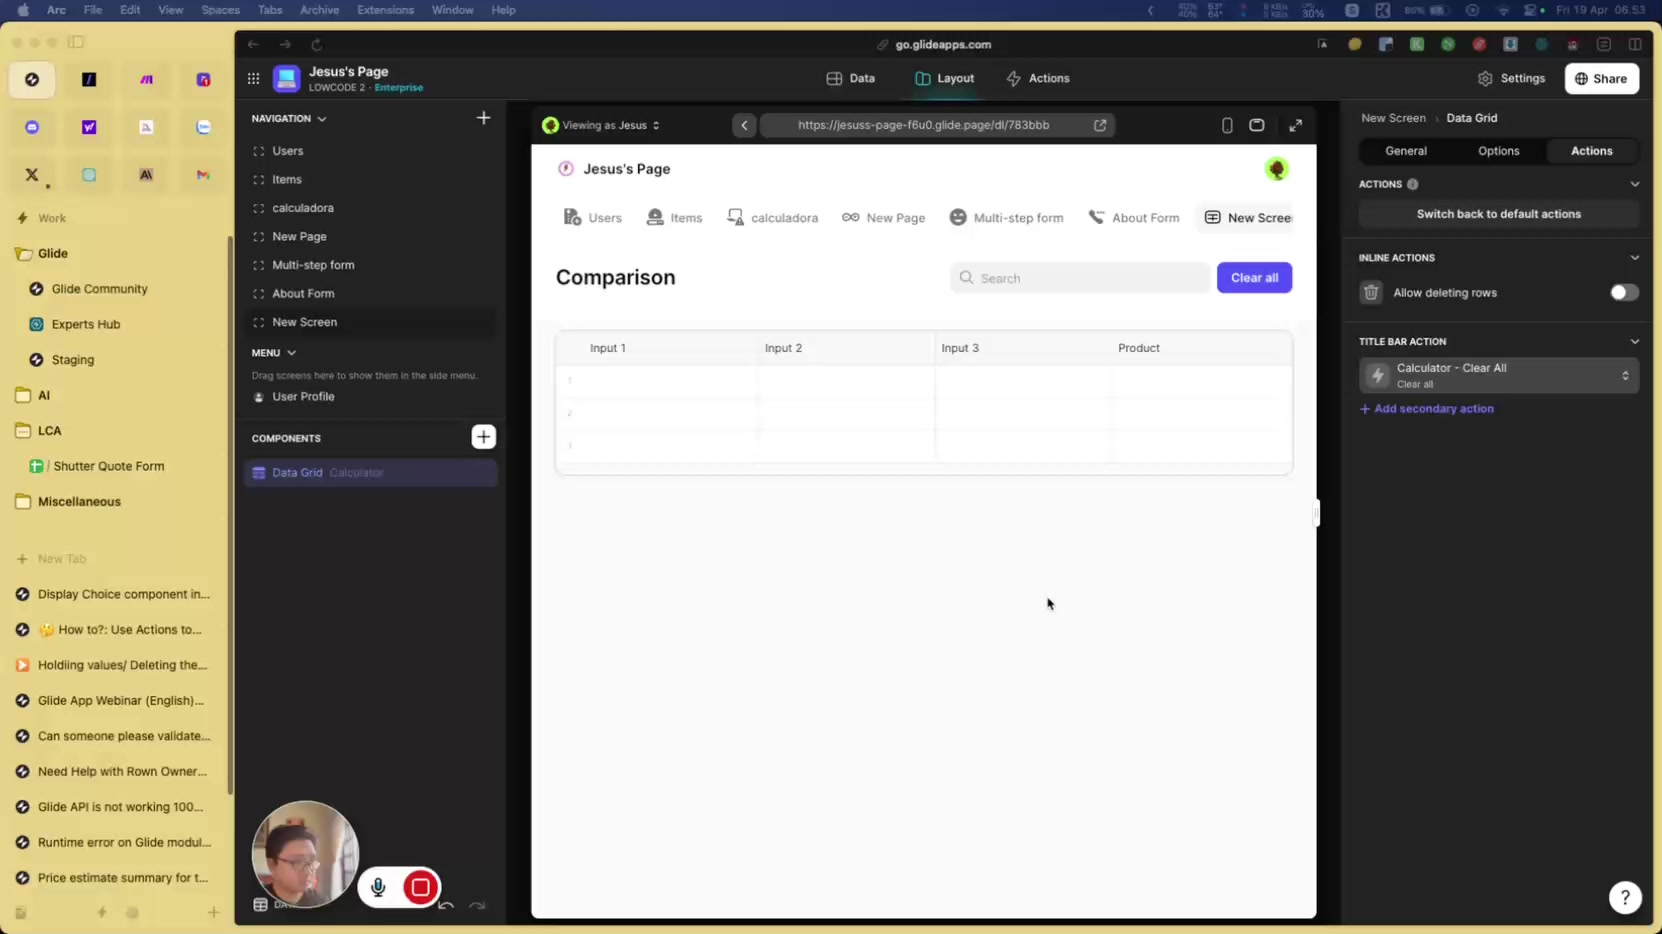Viewport: 1662px width, 934px height.
Task: Expand preview to fullscreen
Action: [1295, 125]
